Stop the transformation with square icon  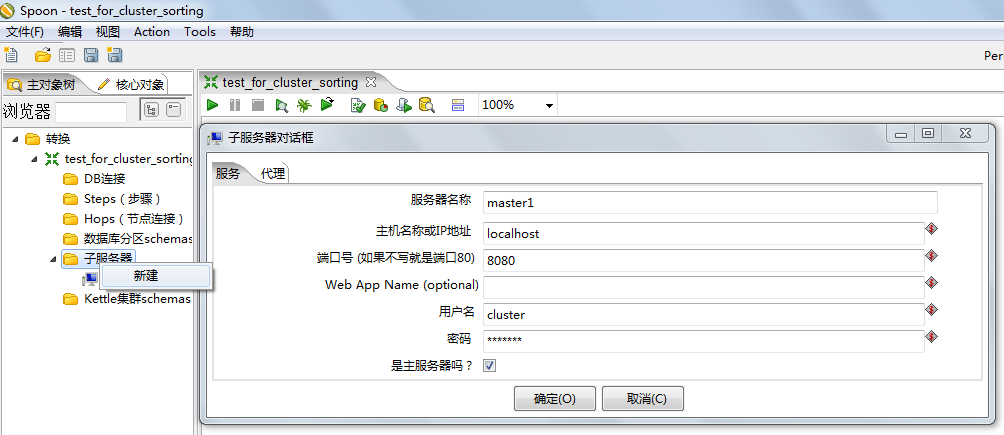257,105
